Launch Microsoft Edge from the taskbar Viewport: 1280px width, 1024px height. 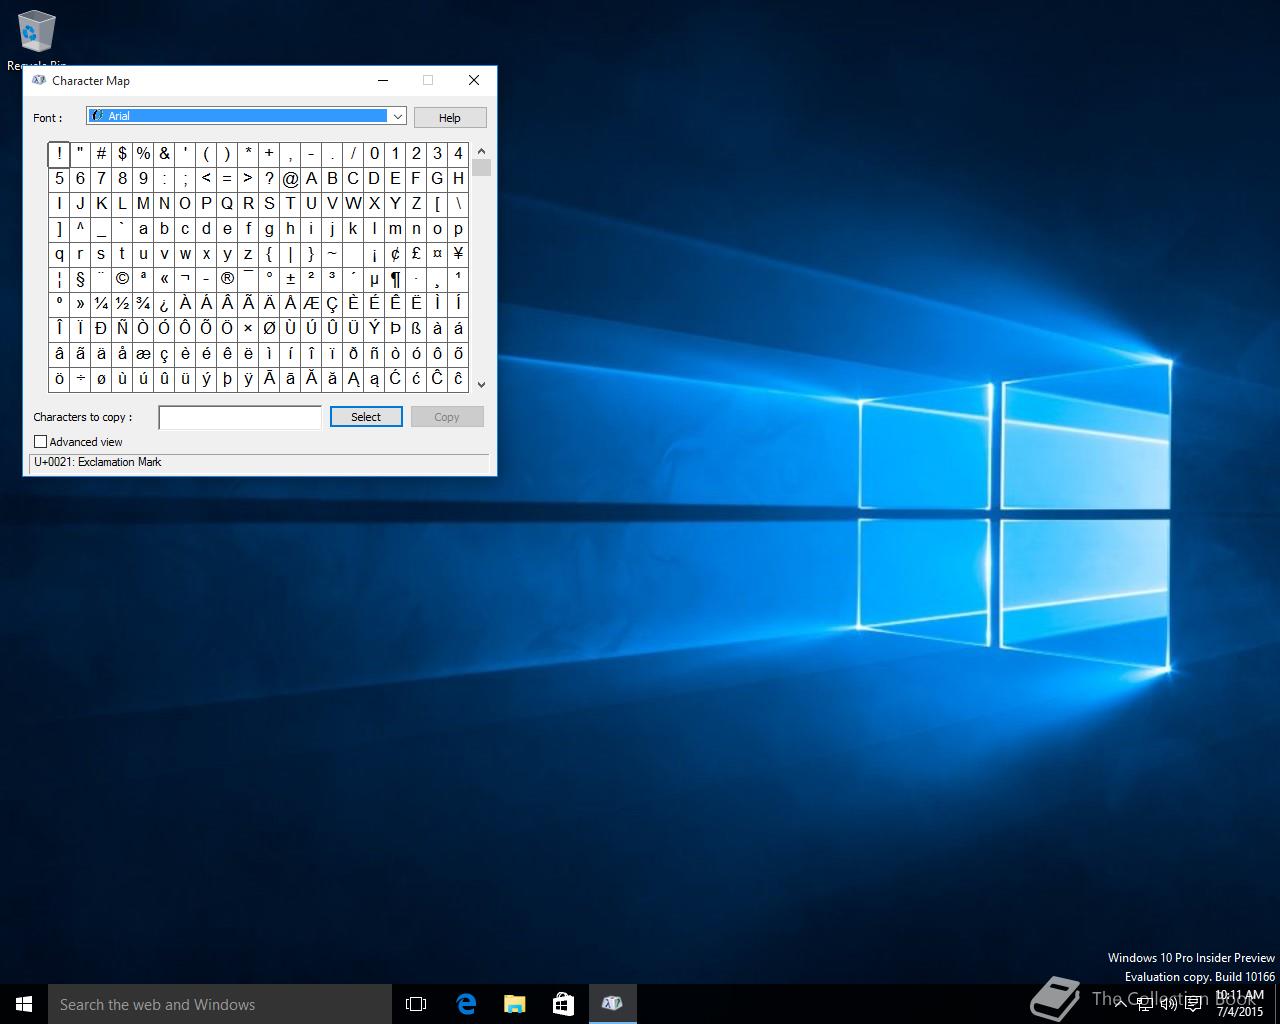point(466,1004)
